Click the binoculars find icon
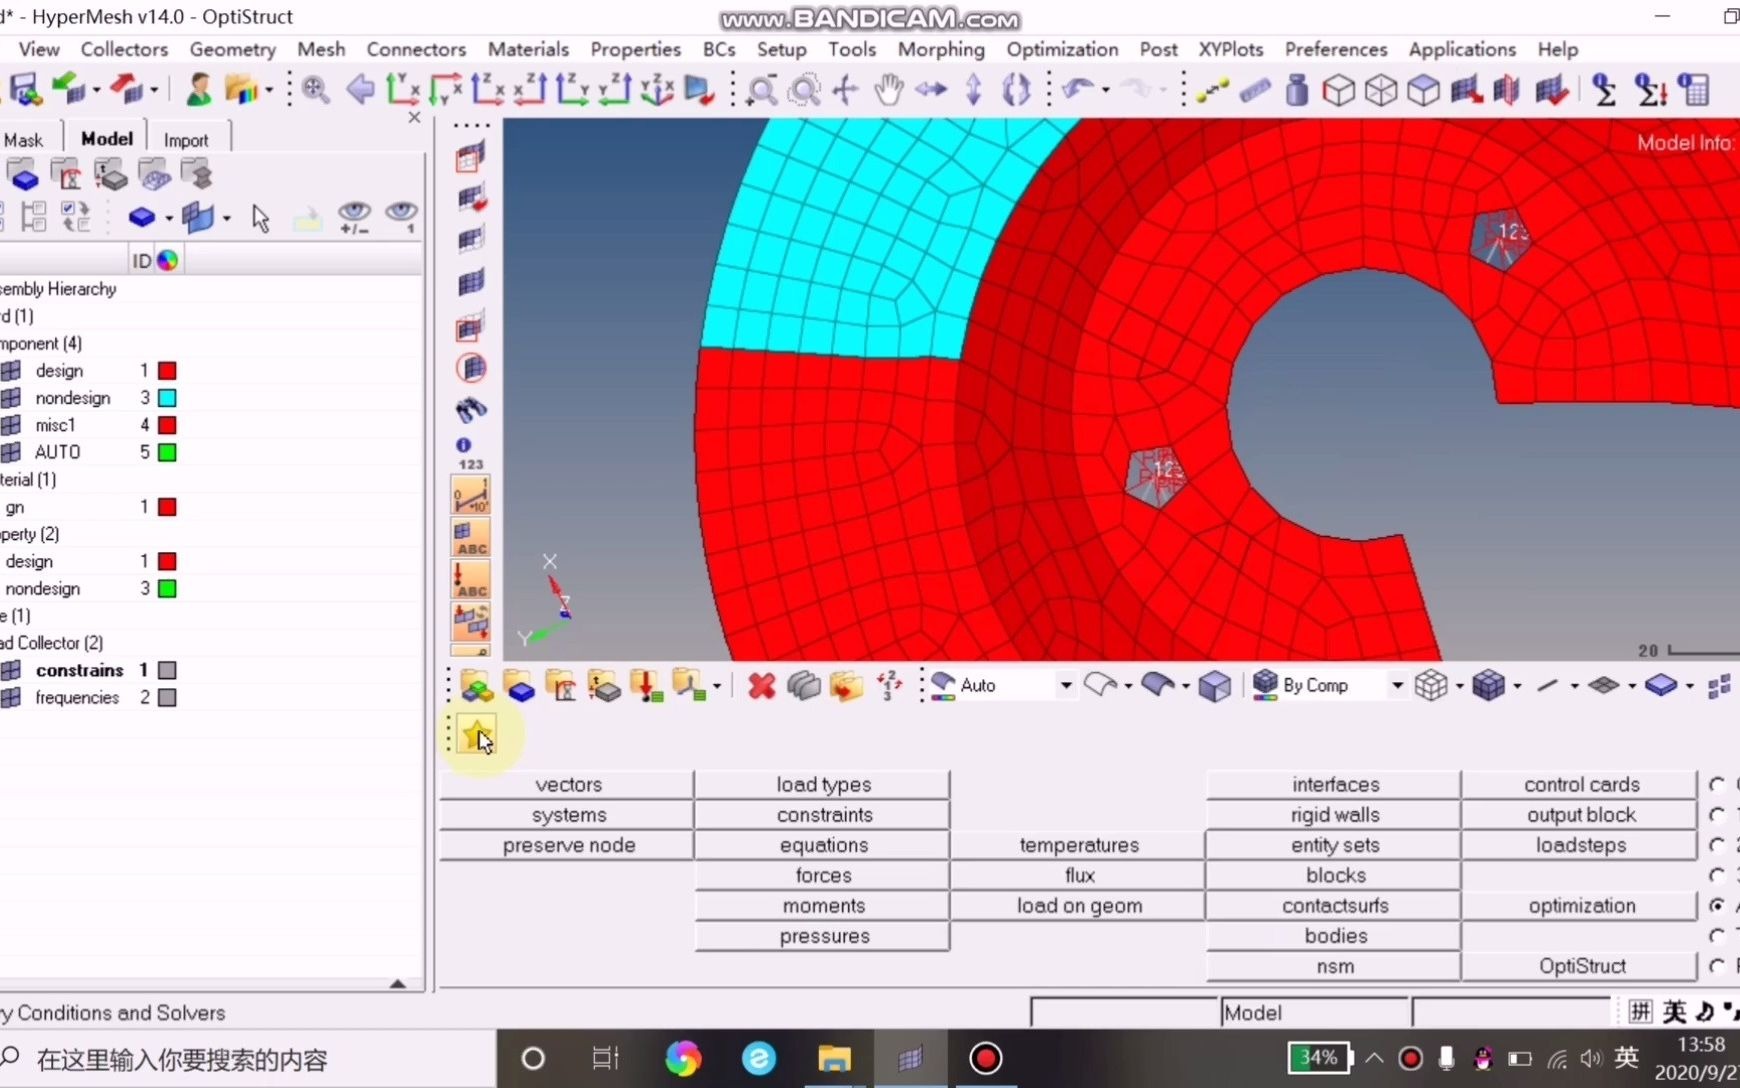This screenshot has height=1088, width=1740. point(471,409)
